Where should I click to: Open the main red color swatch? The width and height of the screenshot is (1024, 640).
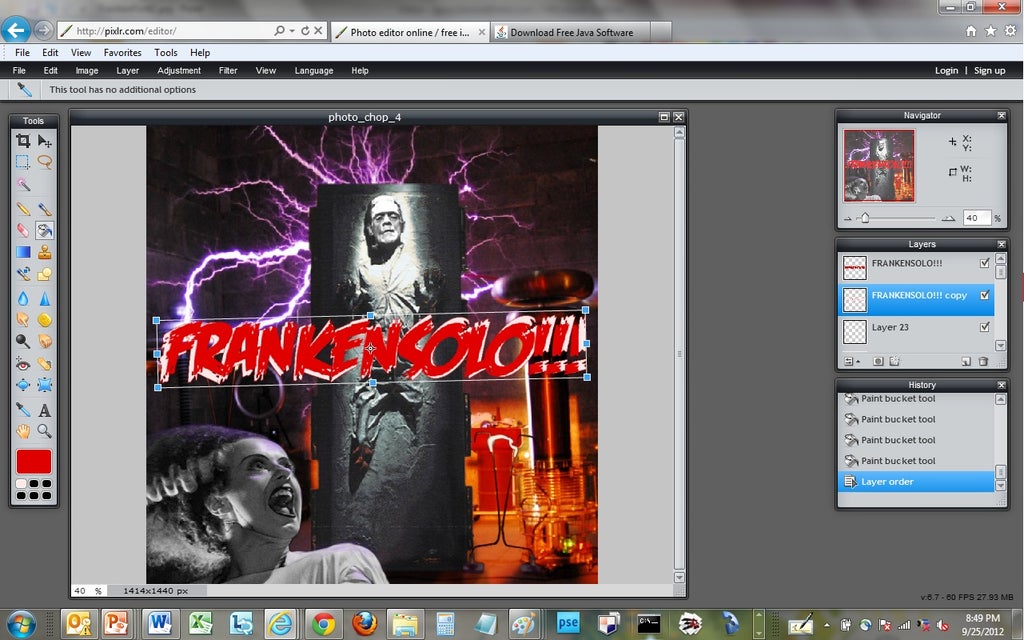pos(34,461)
